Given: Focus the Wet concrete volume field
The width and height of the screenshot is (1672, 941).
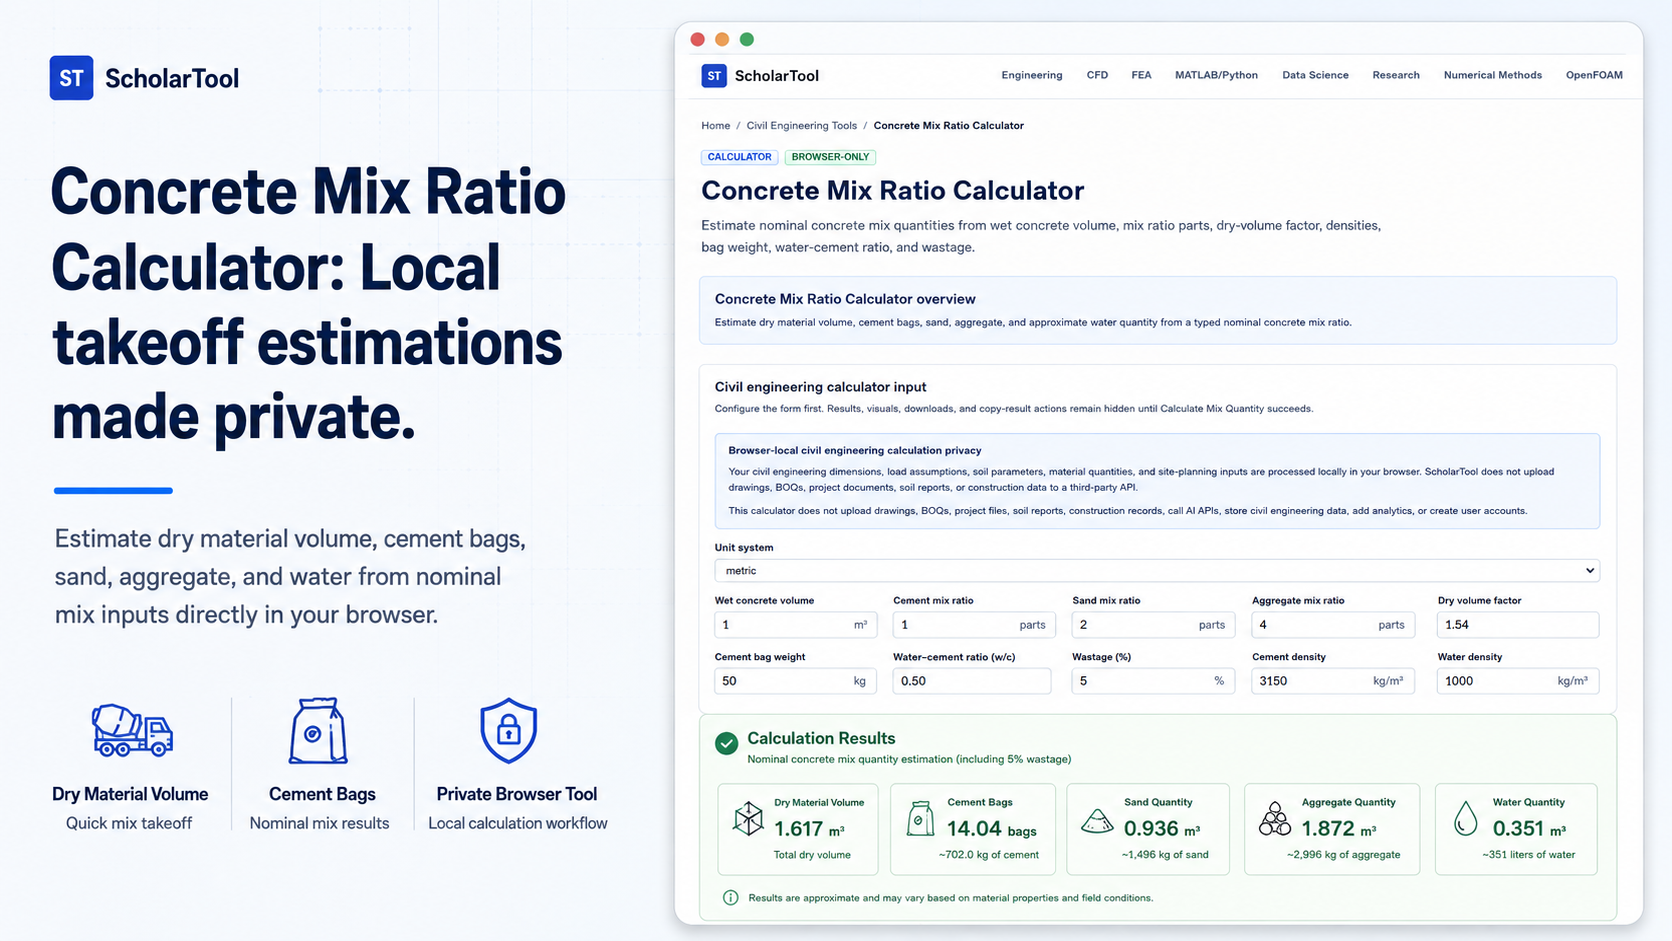Looking at the screenshot, I should (795, 625).
